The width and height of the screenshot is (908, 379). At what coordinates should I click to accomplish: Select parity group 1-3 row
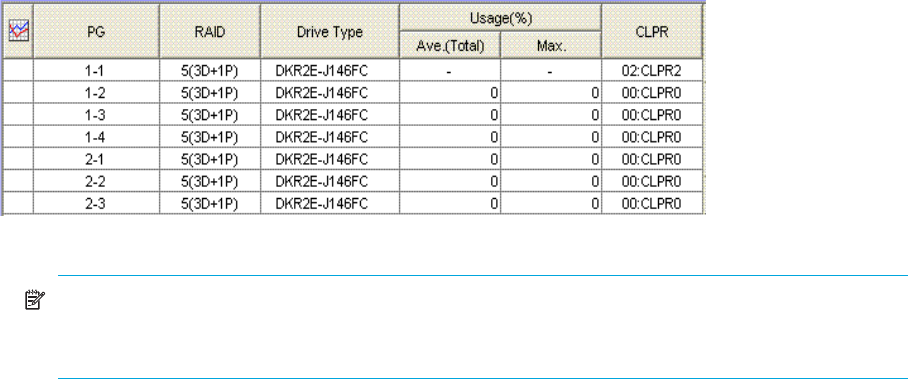(353, 115)
